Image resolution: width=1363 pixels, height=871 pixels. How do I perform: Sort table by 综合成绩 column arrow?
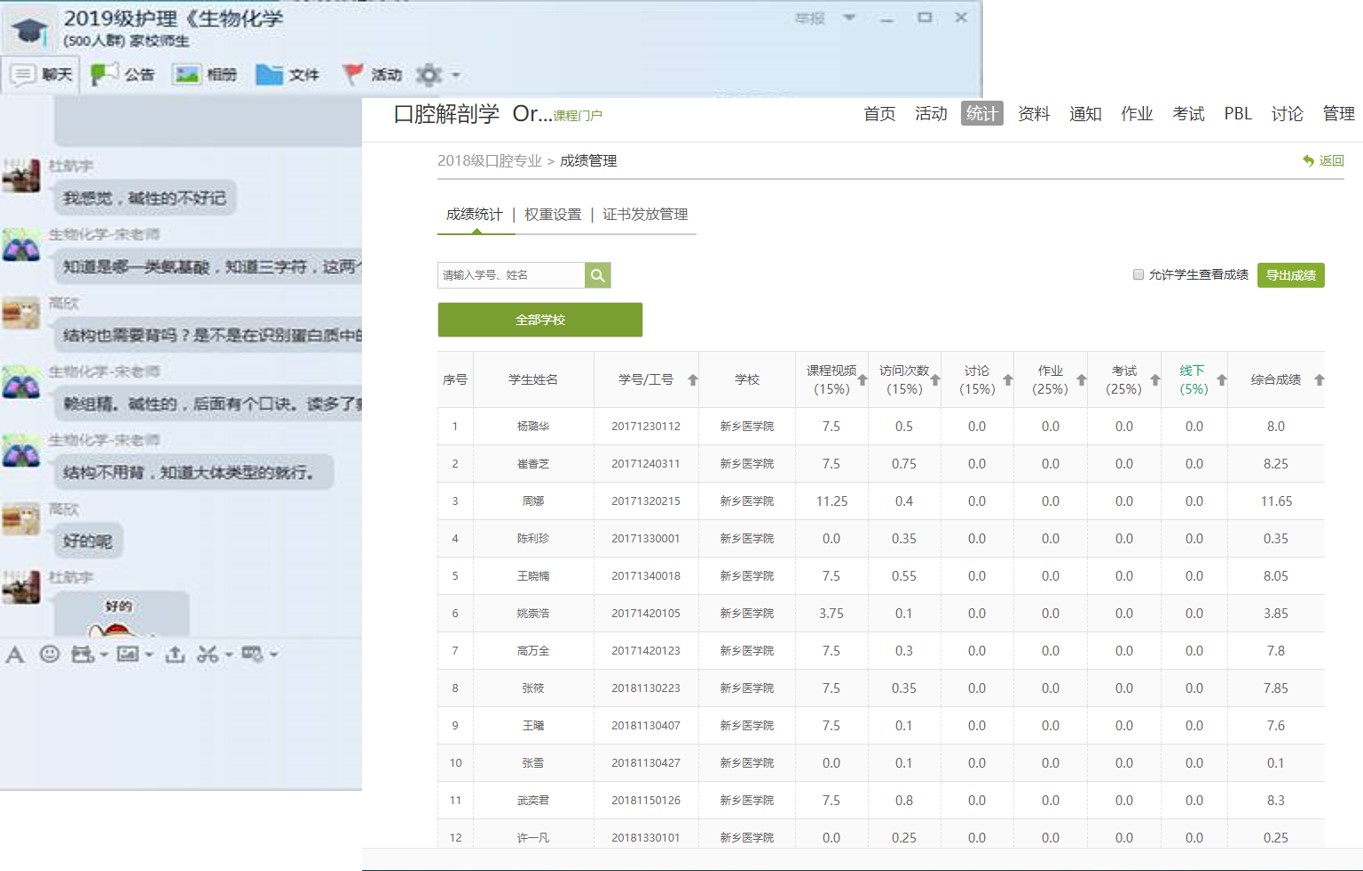[1318, 380]
